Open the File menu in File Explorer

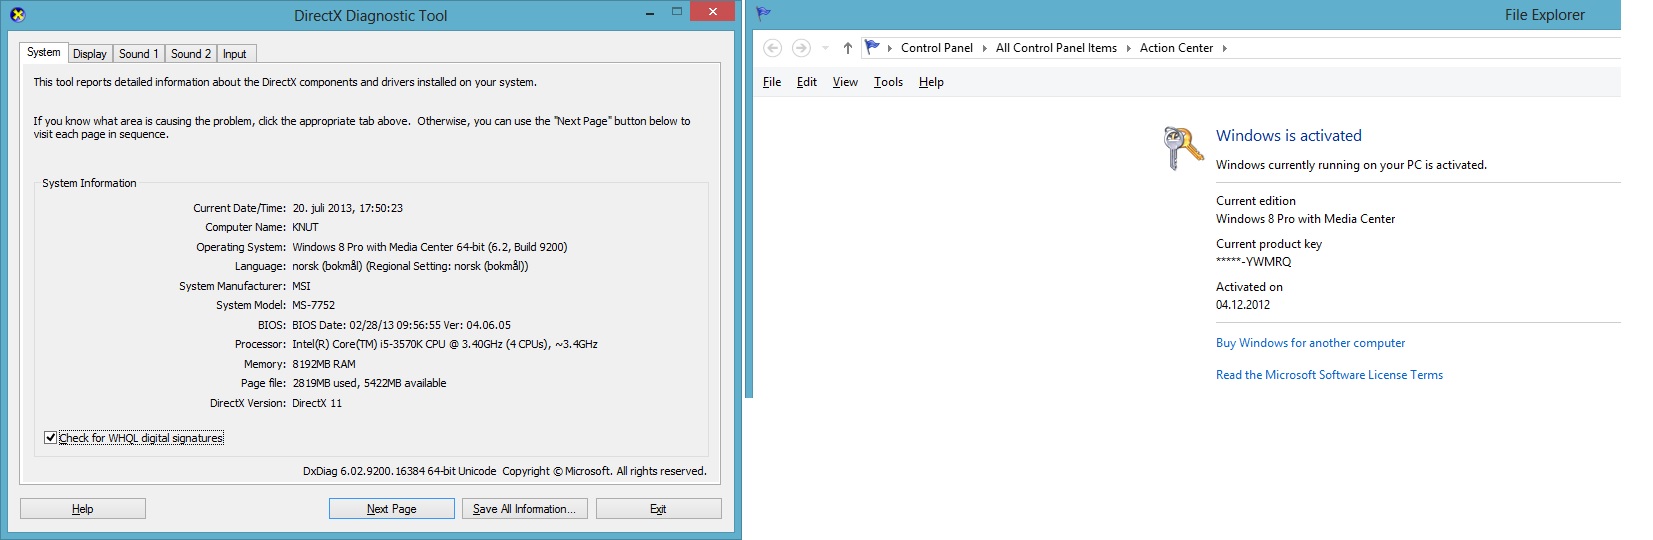tap(772, 82)
